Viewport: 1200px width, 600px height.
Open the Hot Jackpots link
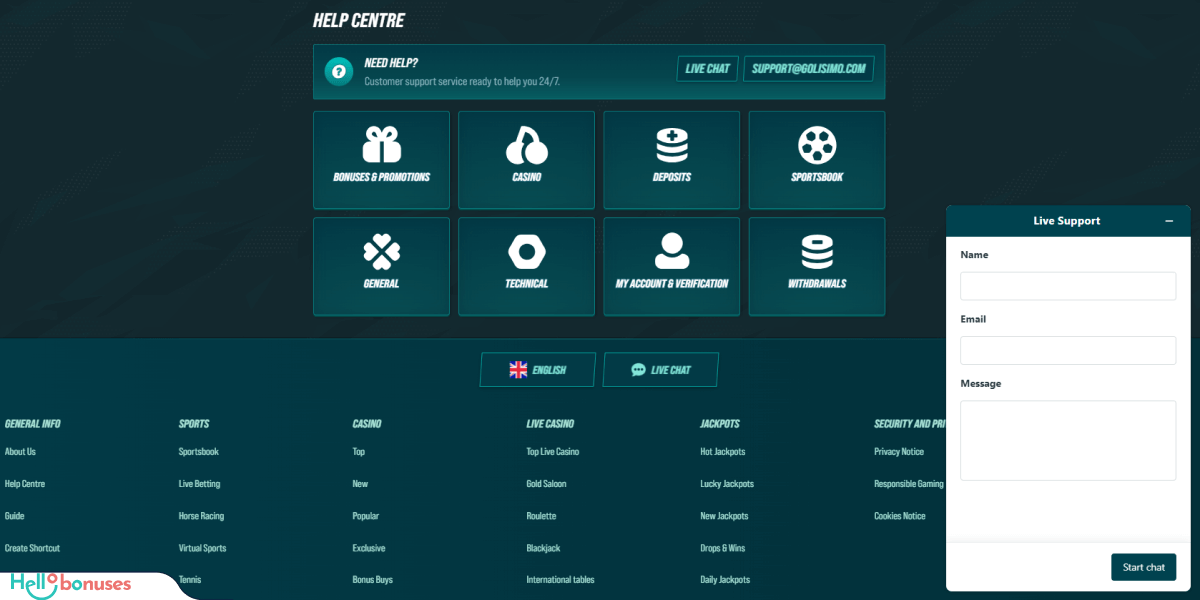click(x=723, y=452)
